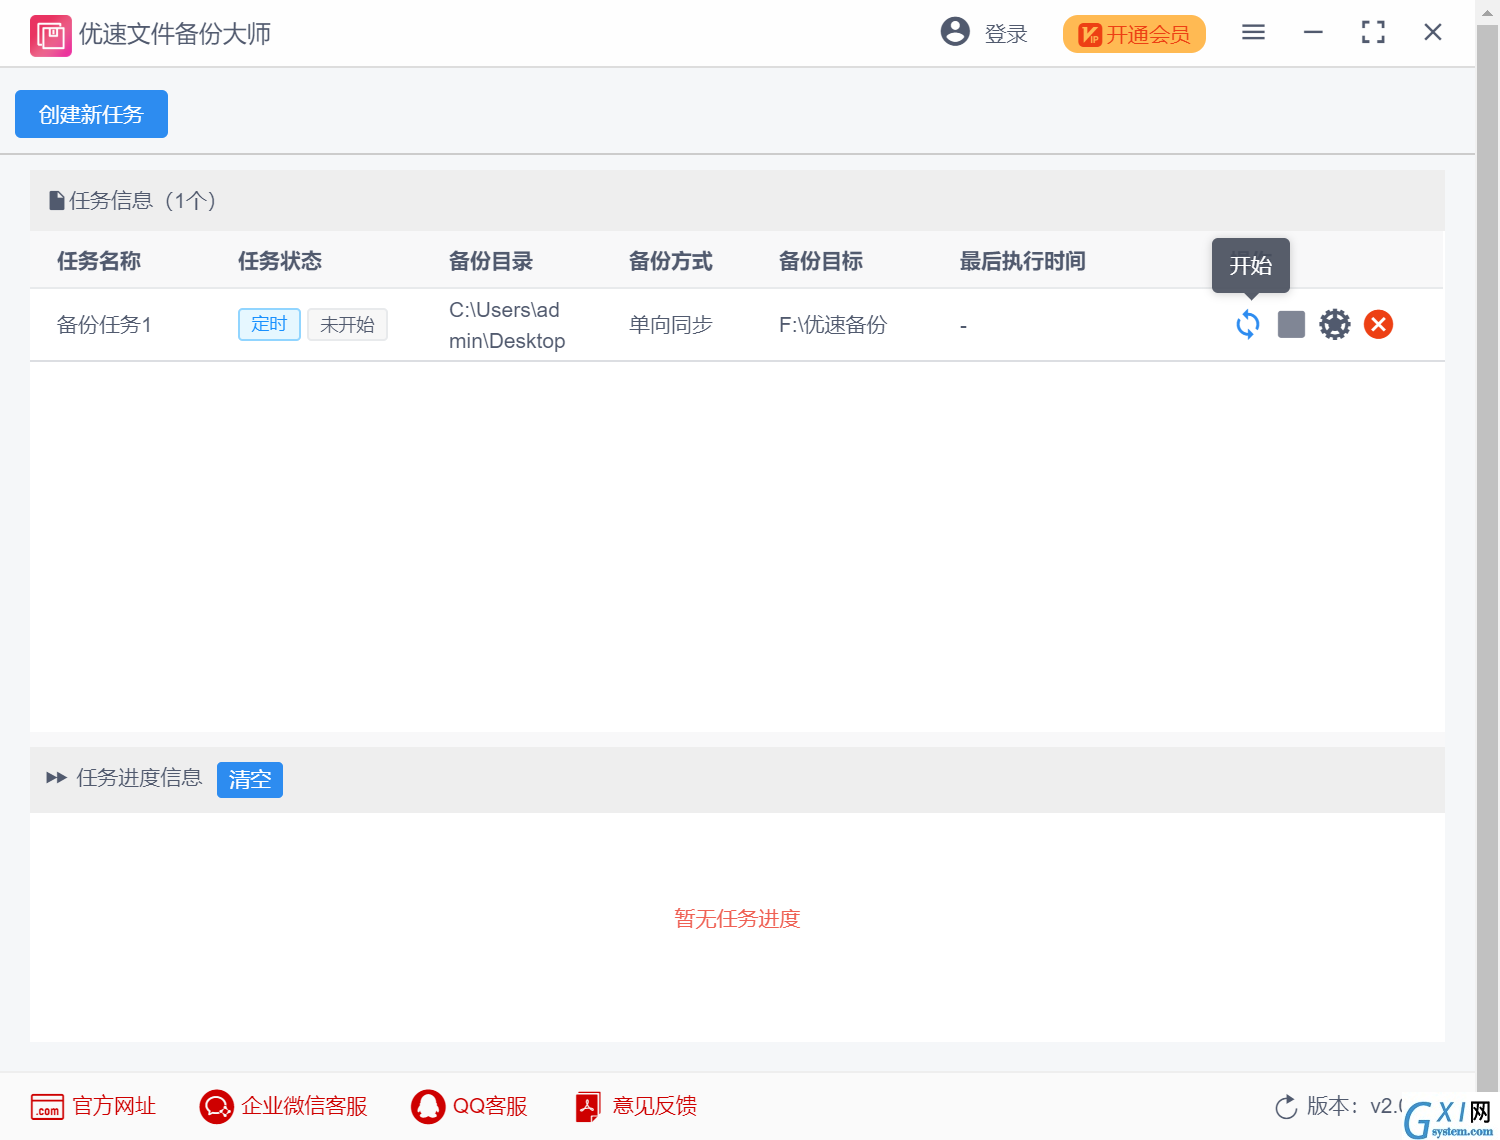Open the 意见反馈 feedback link
1500x1140 pixels.
[x=655, y=1106]
